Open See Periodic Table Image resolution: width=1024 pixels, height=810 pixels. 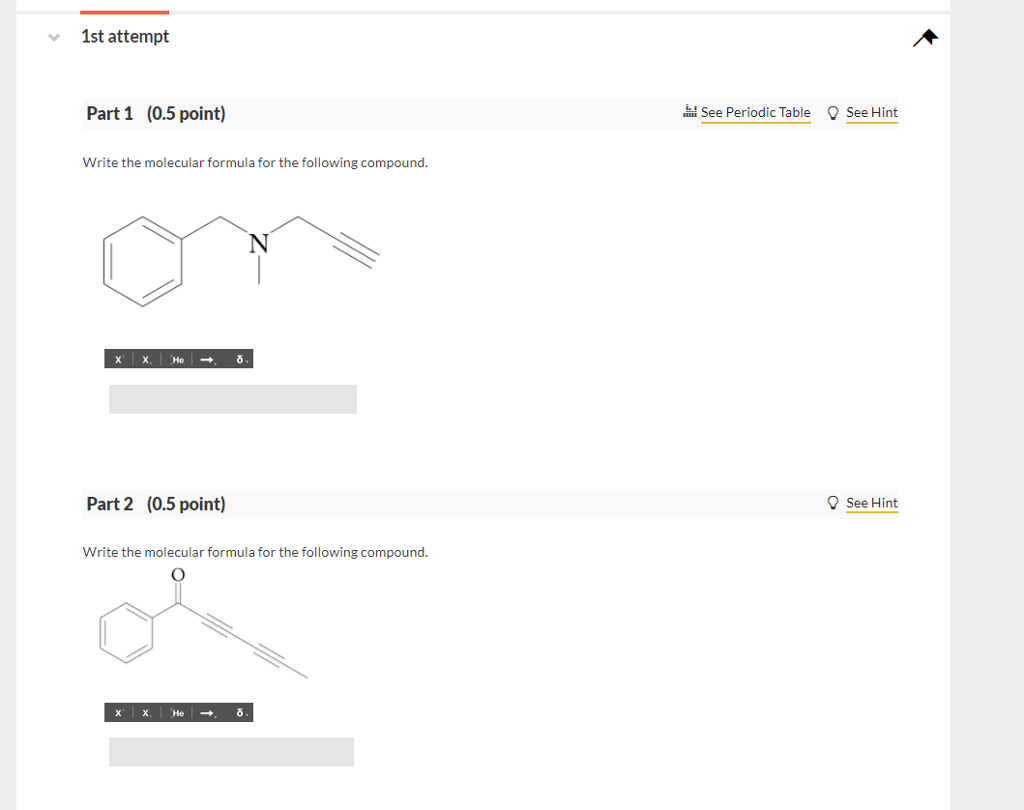(754, 112)
